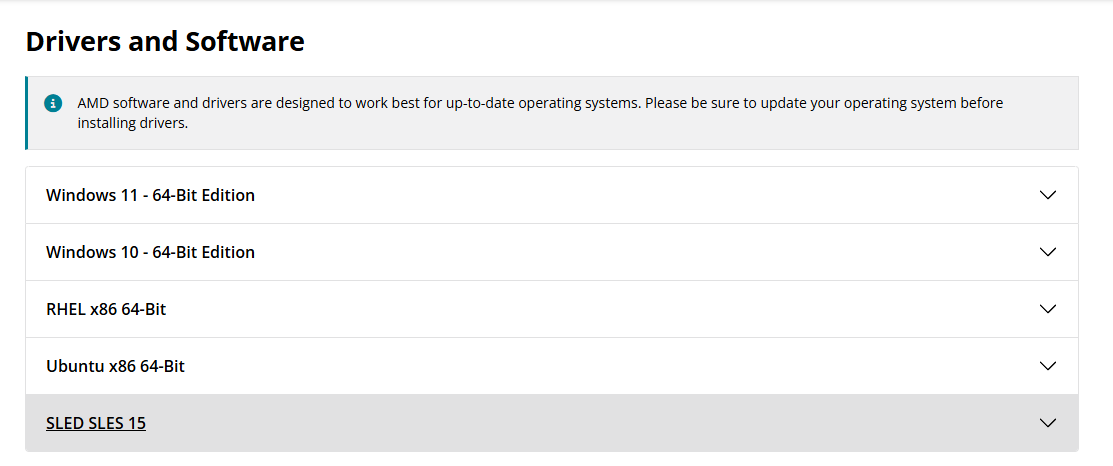Click the teal info icon in notice
This screenshot has width=1113, height=466.
(x=53, y=104)
